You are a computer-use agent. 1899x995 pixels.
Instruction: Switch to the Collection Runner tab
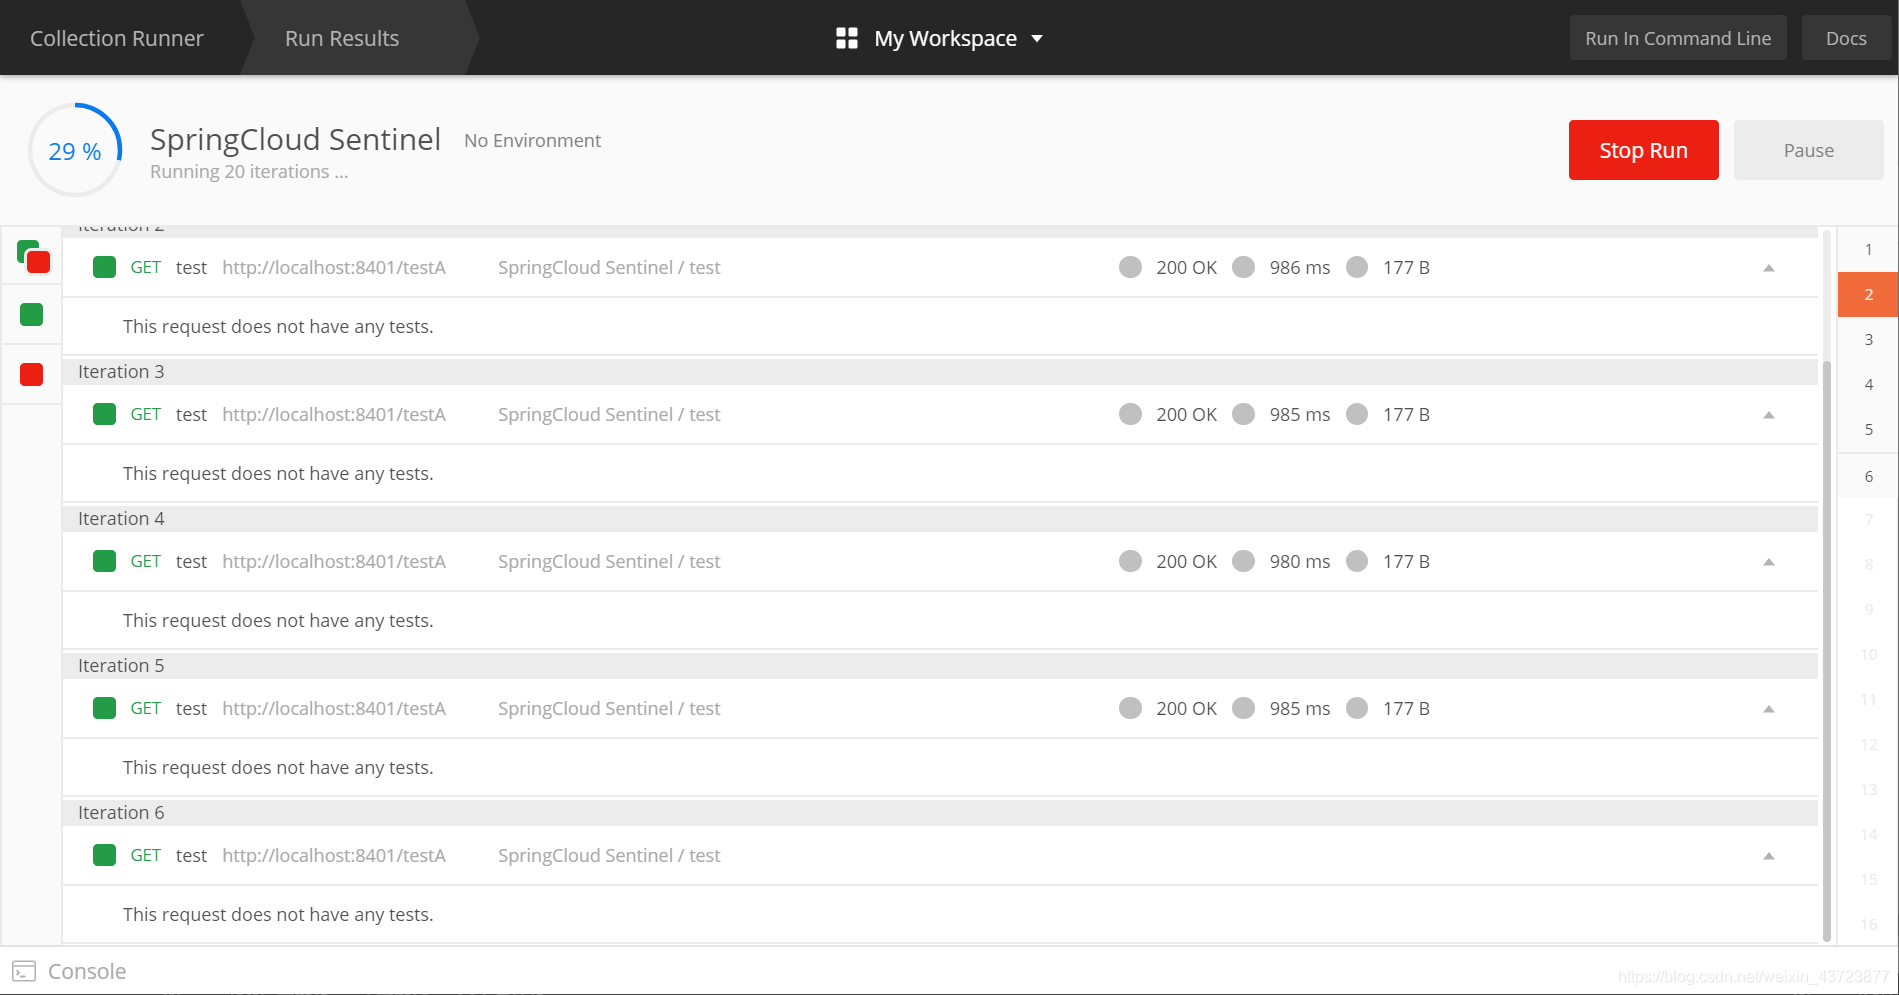point(117,38)
